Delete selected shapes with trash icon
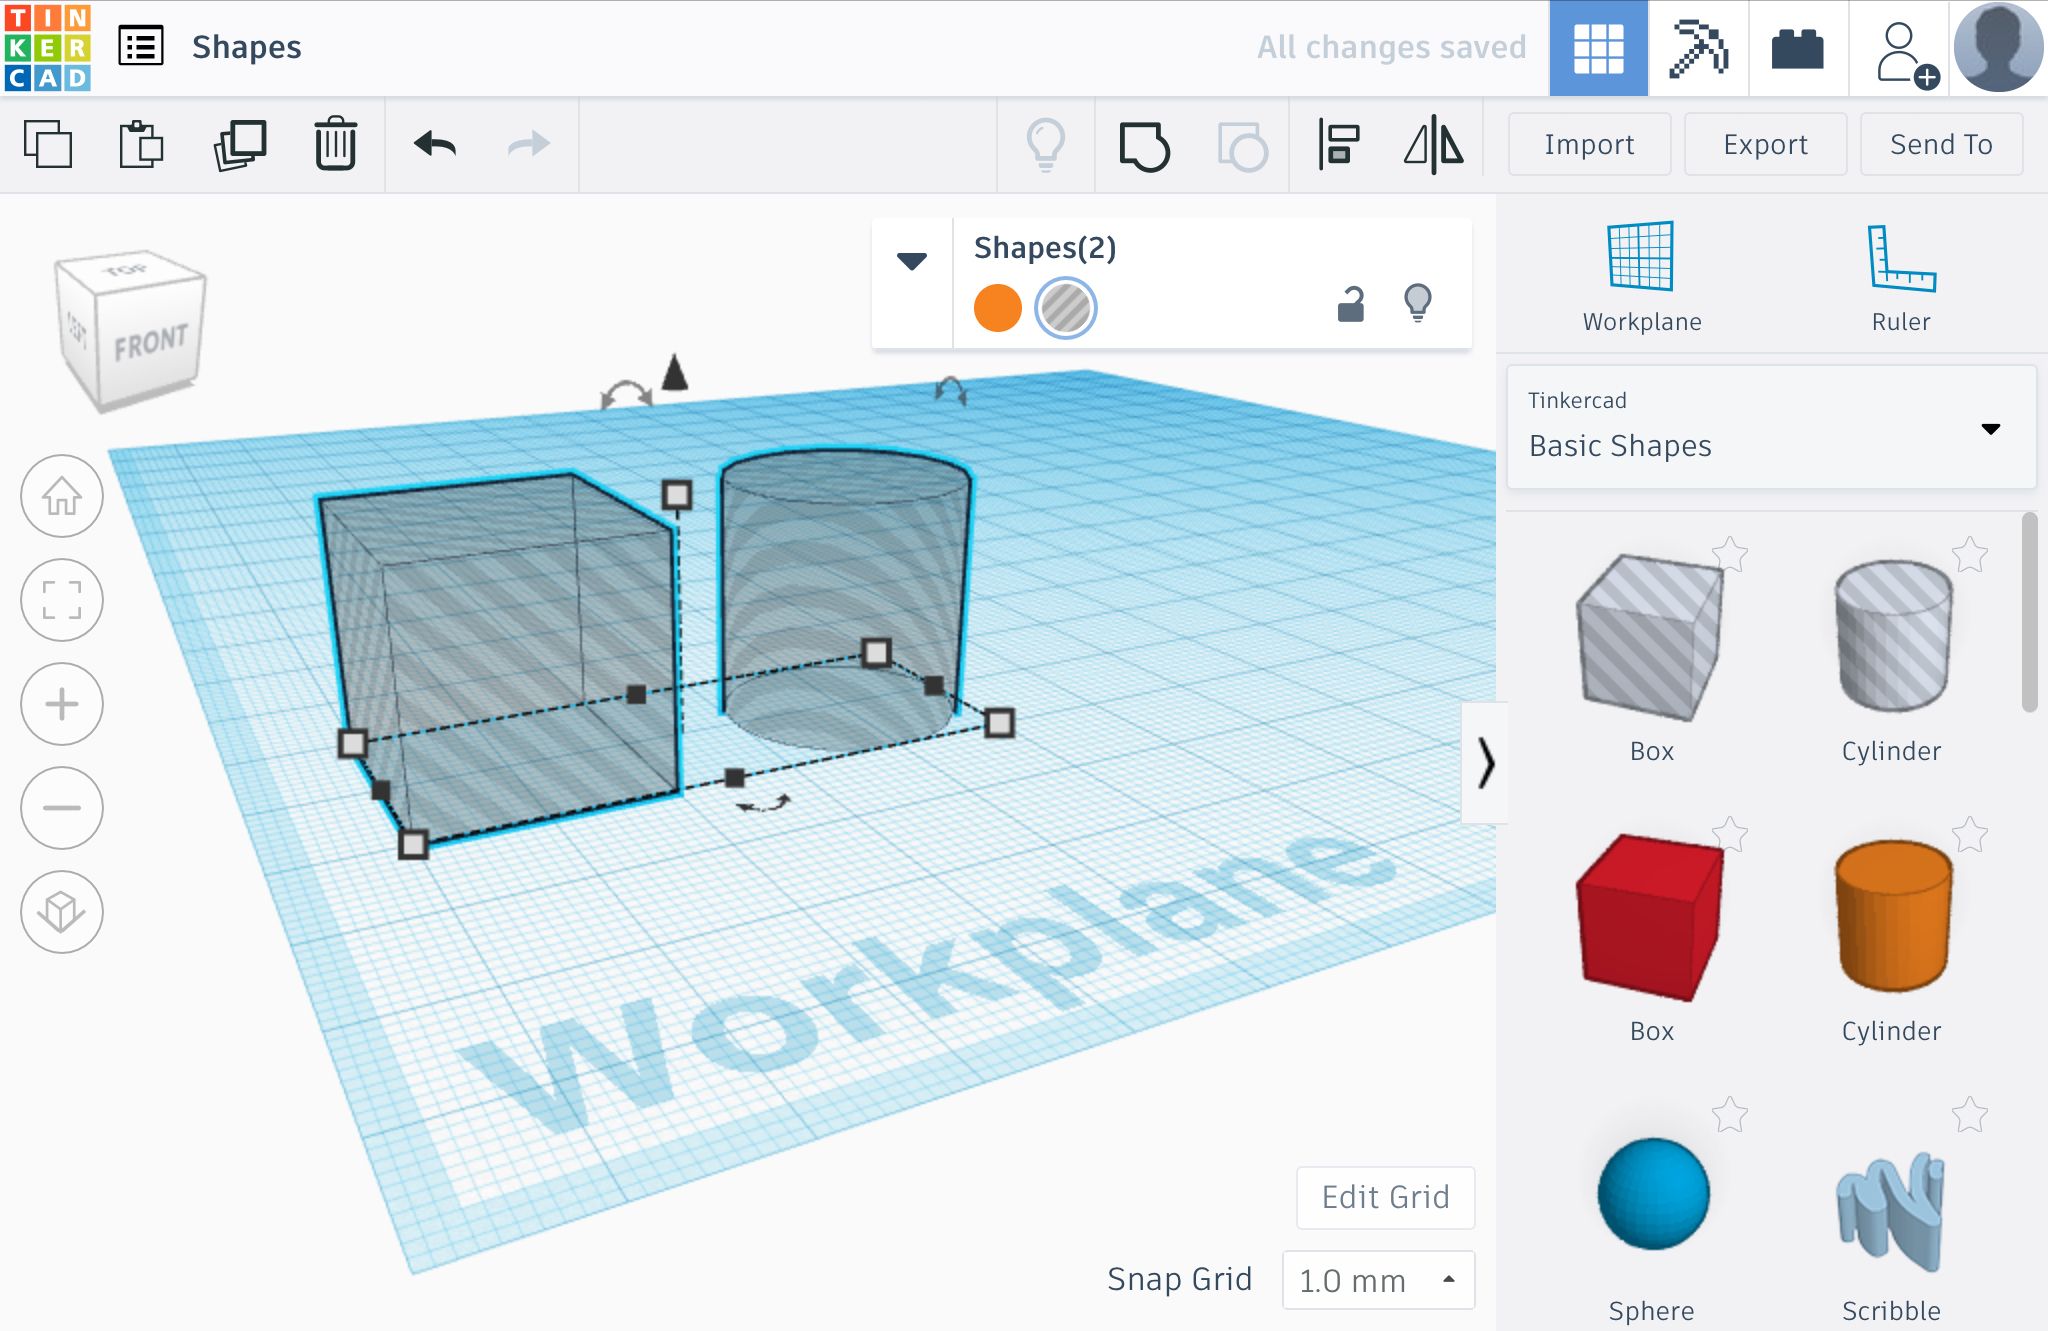The image size is (2048, 1331). [x=335, y=145]
